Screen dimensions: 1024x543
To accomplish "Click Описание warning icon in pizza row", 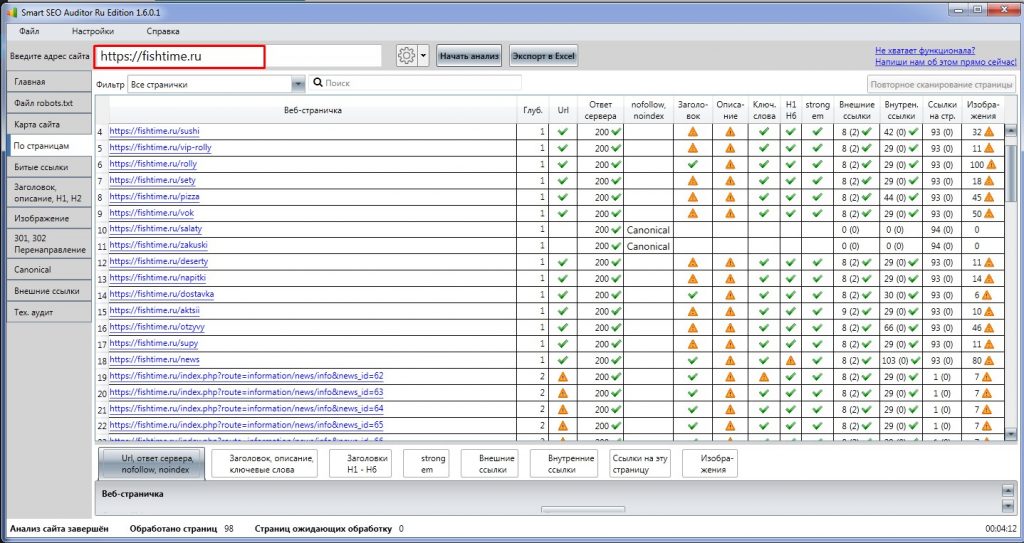I will coord(730,197).
